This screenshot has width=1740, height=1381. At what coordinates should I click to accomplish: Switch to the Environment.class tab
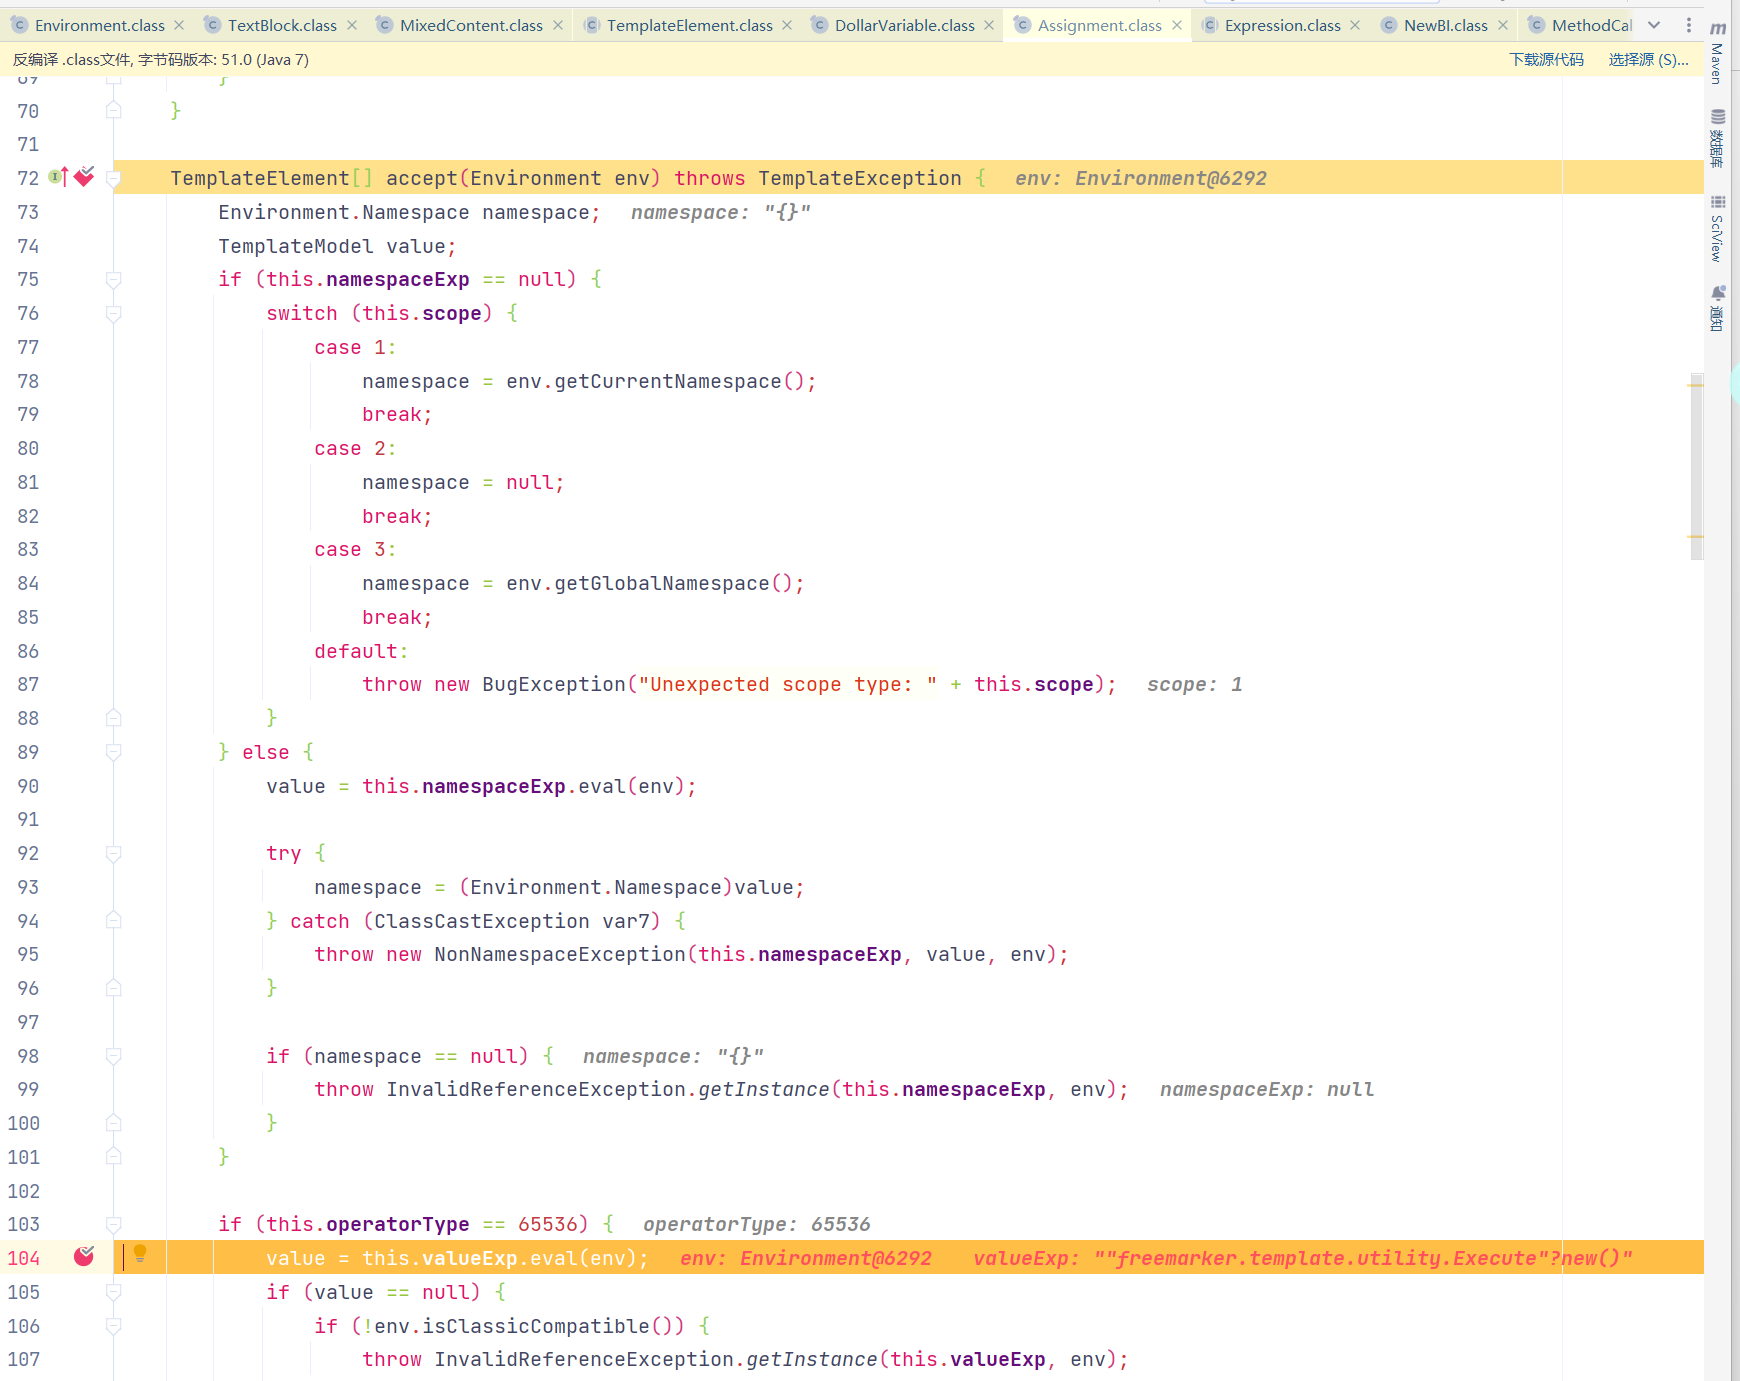coord(99,25)
